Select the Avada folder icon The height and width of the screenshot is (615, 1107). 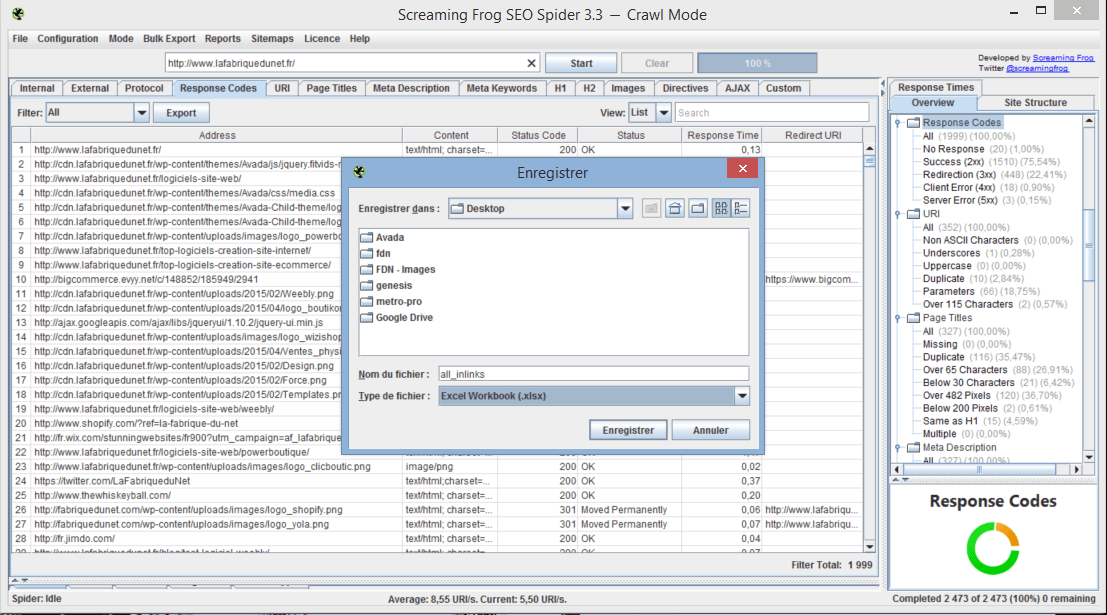point(367,238)
